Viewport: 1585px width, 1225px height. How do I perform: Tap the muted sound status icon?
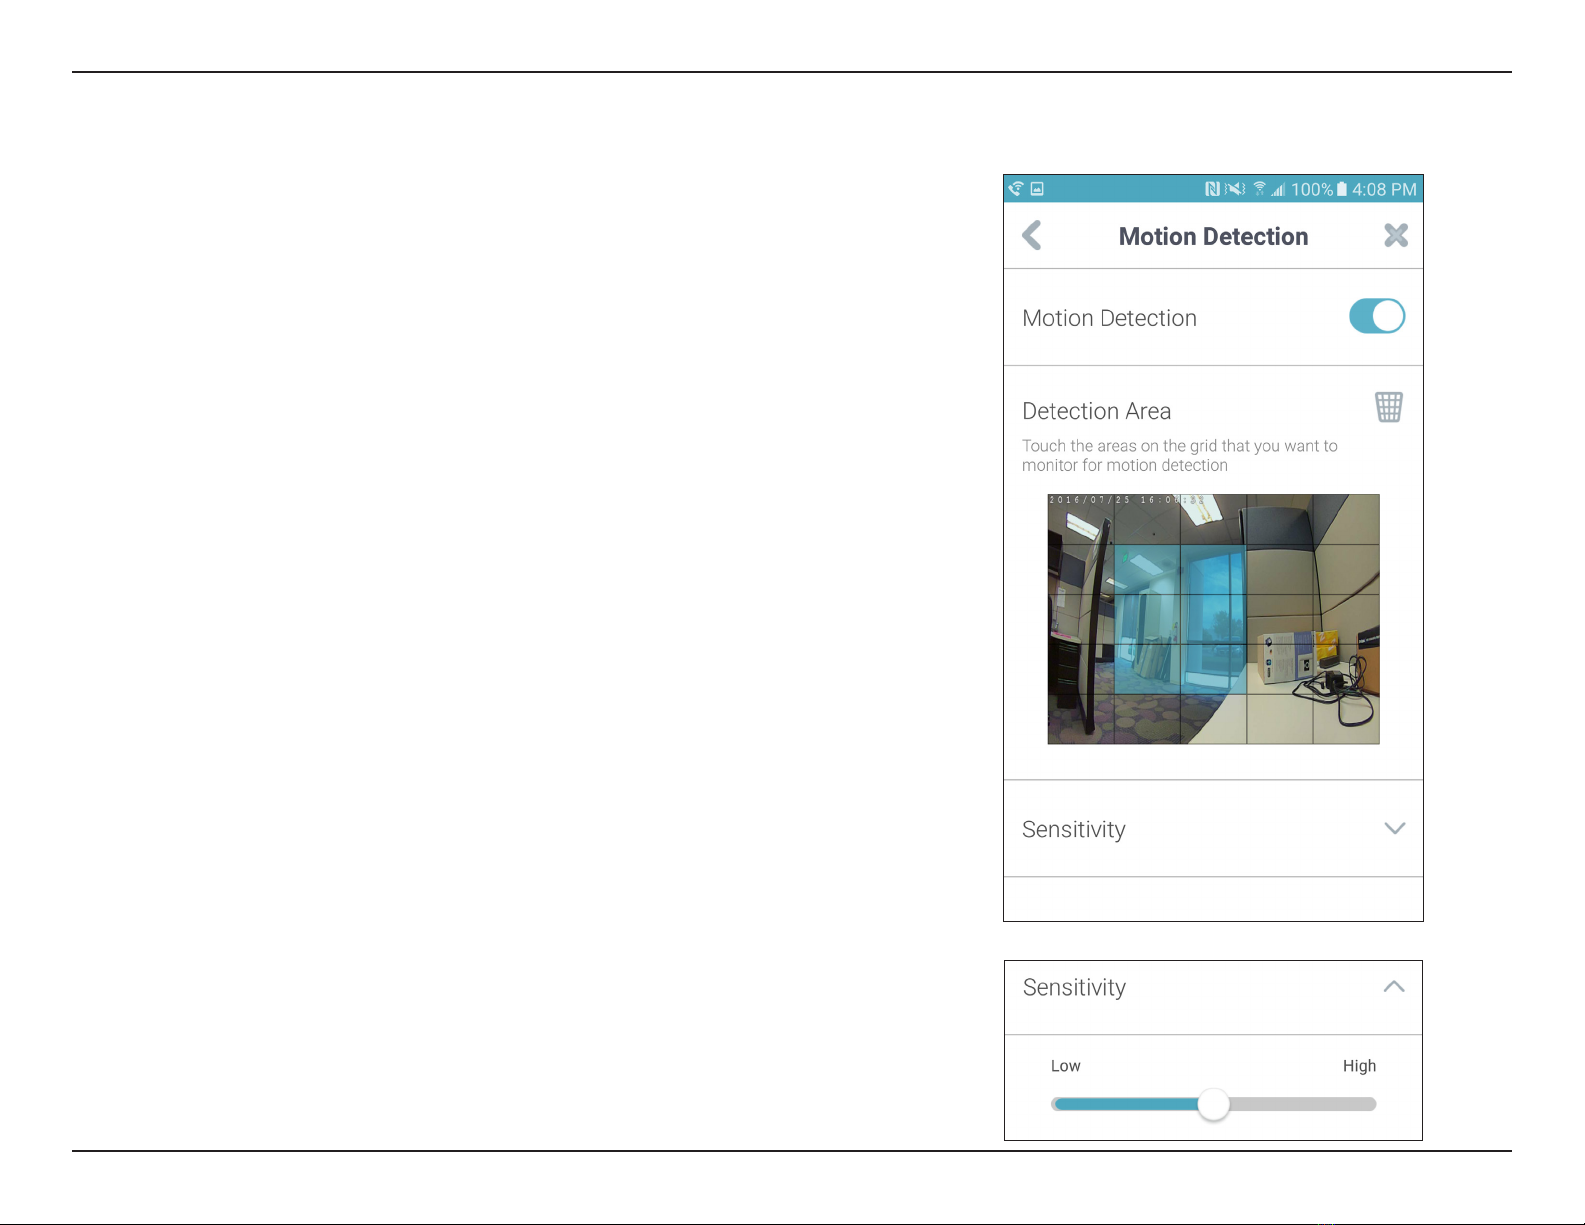pos(1235,189)
